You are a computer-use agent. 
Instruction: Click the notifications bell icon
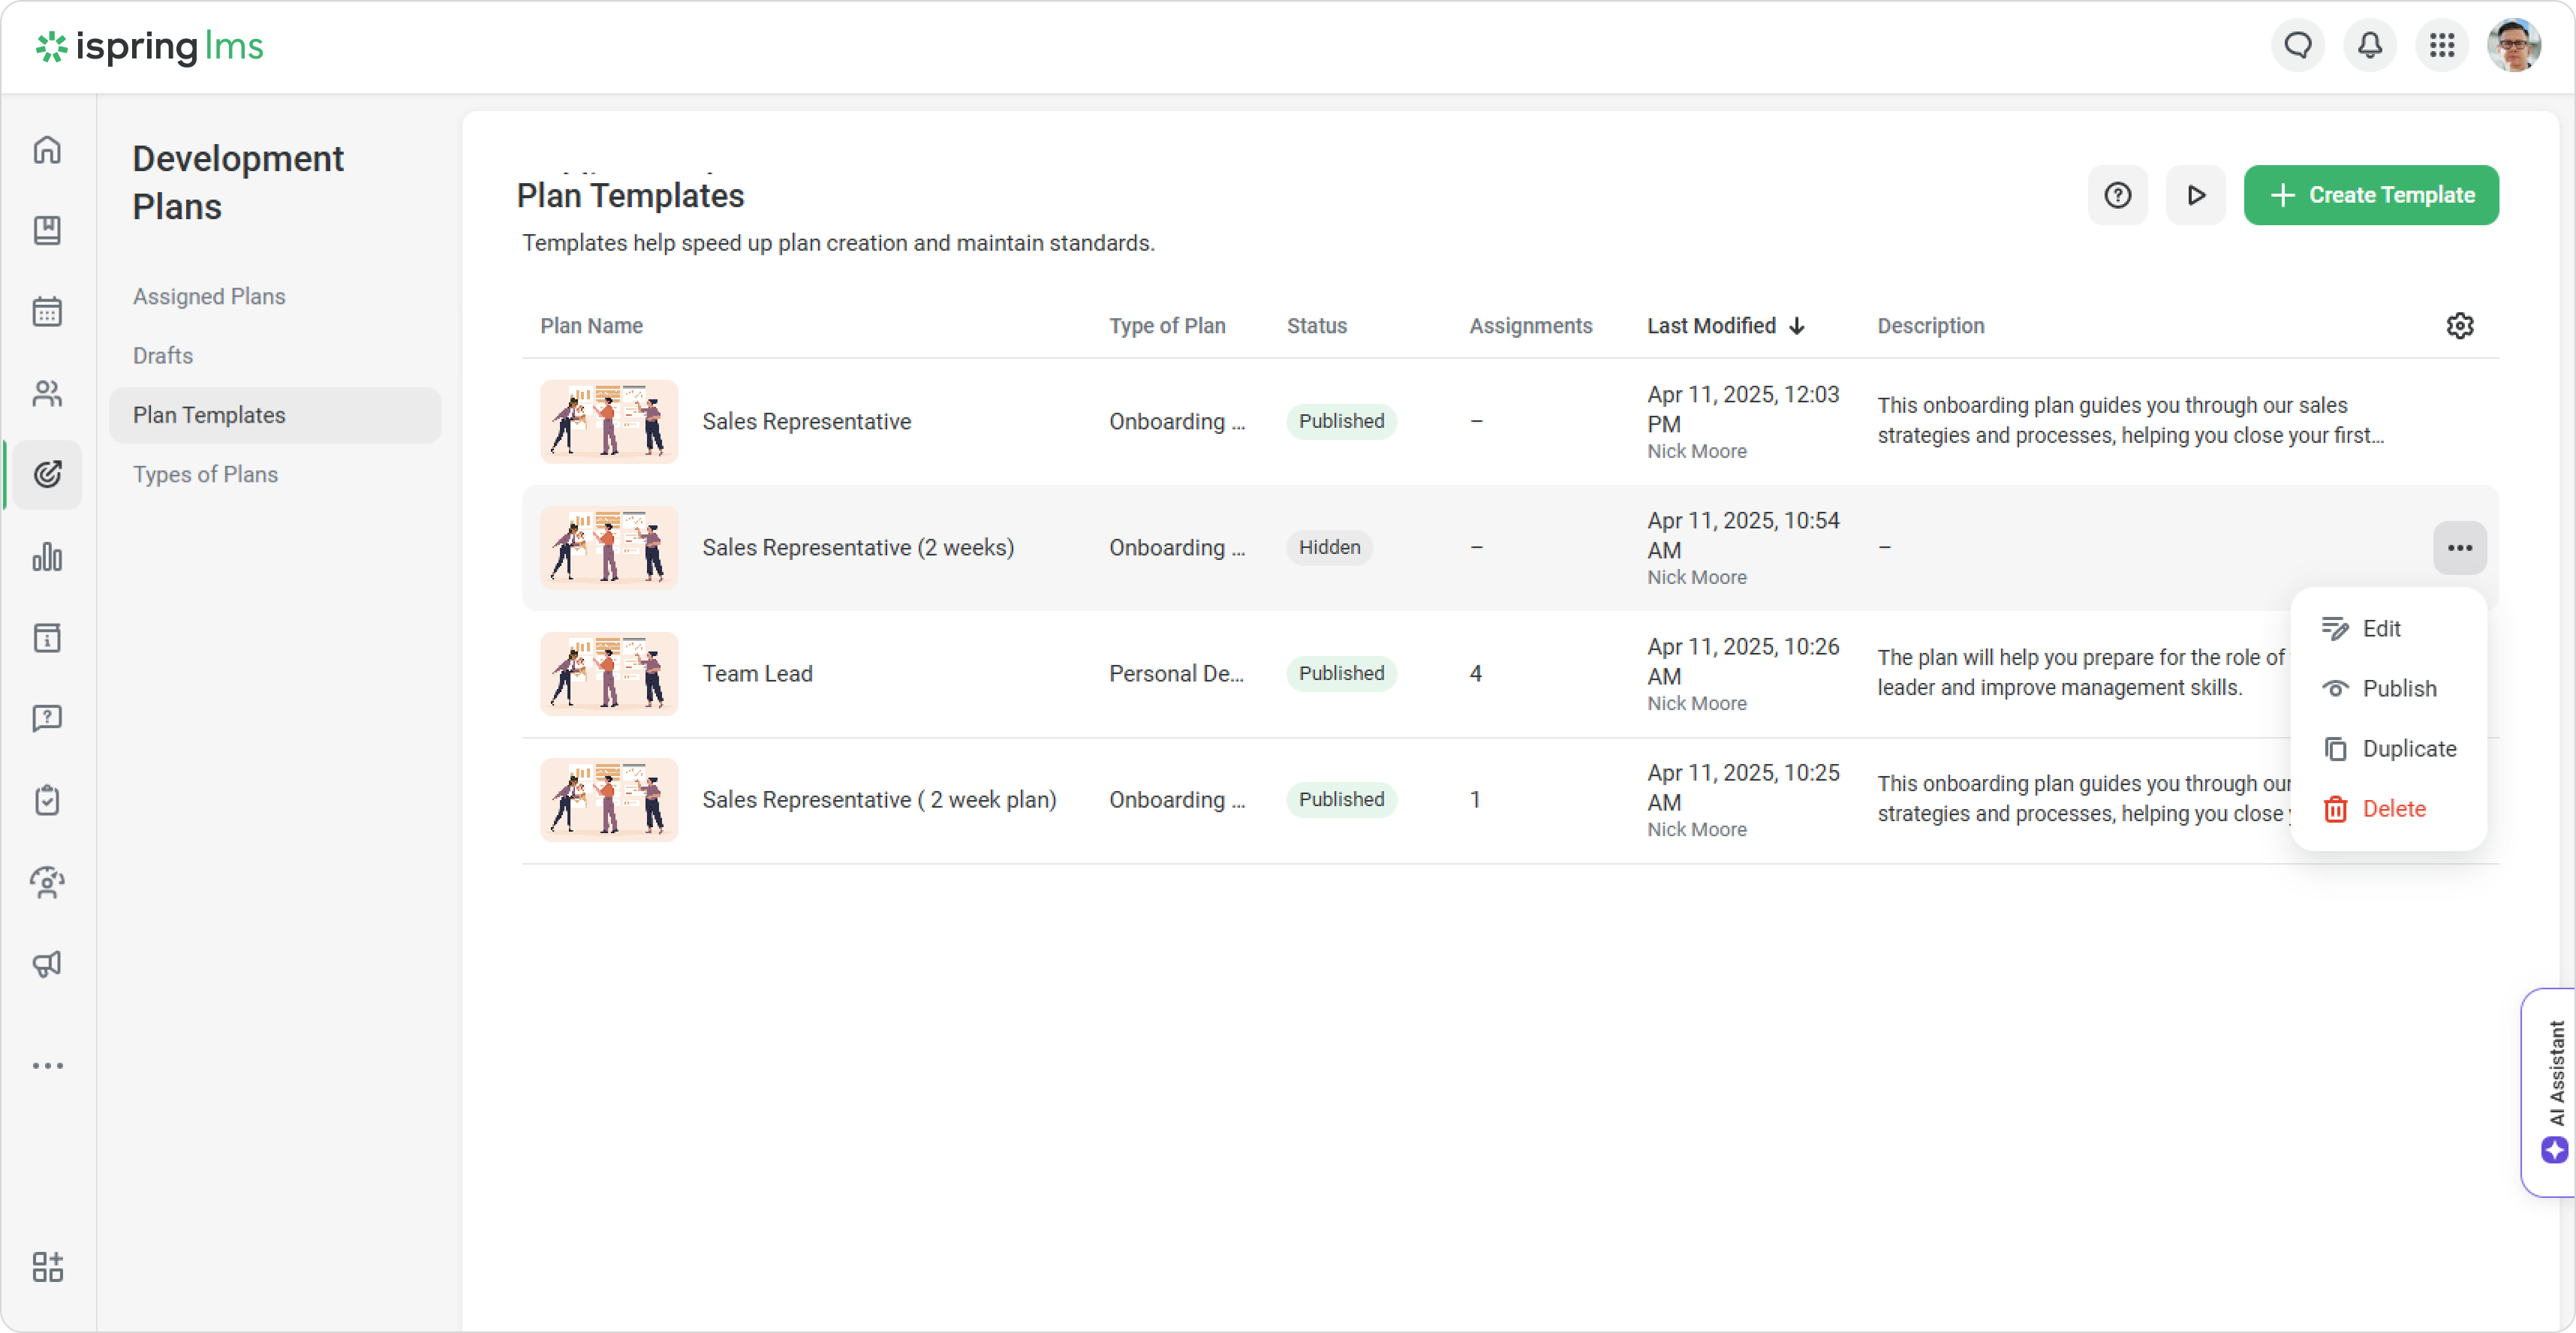click(2370, 46)
